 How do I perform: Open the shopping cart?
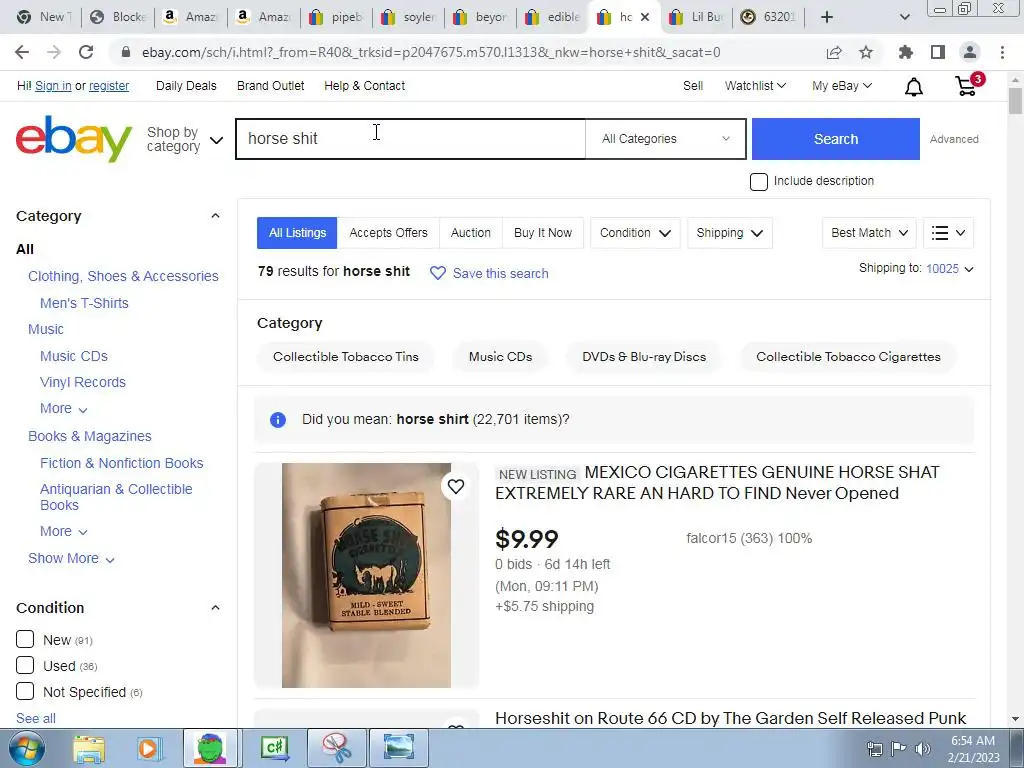[x=968, y=86]
